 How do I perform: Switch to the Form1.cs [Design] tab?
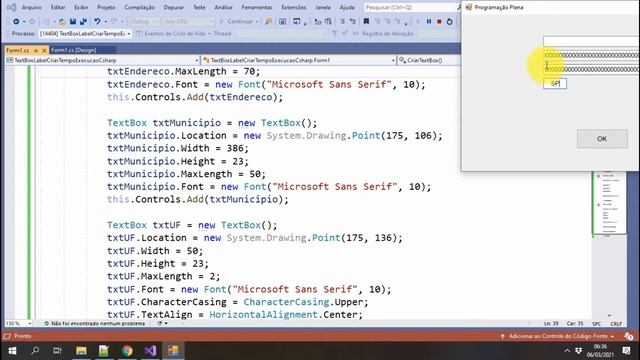74,50
